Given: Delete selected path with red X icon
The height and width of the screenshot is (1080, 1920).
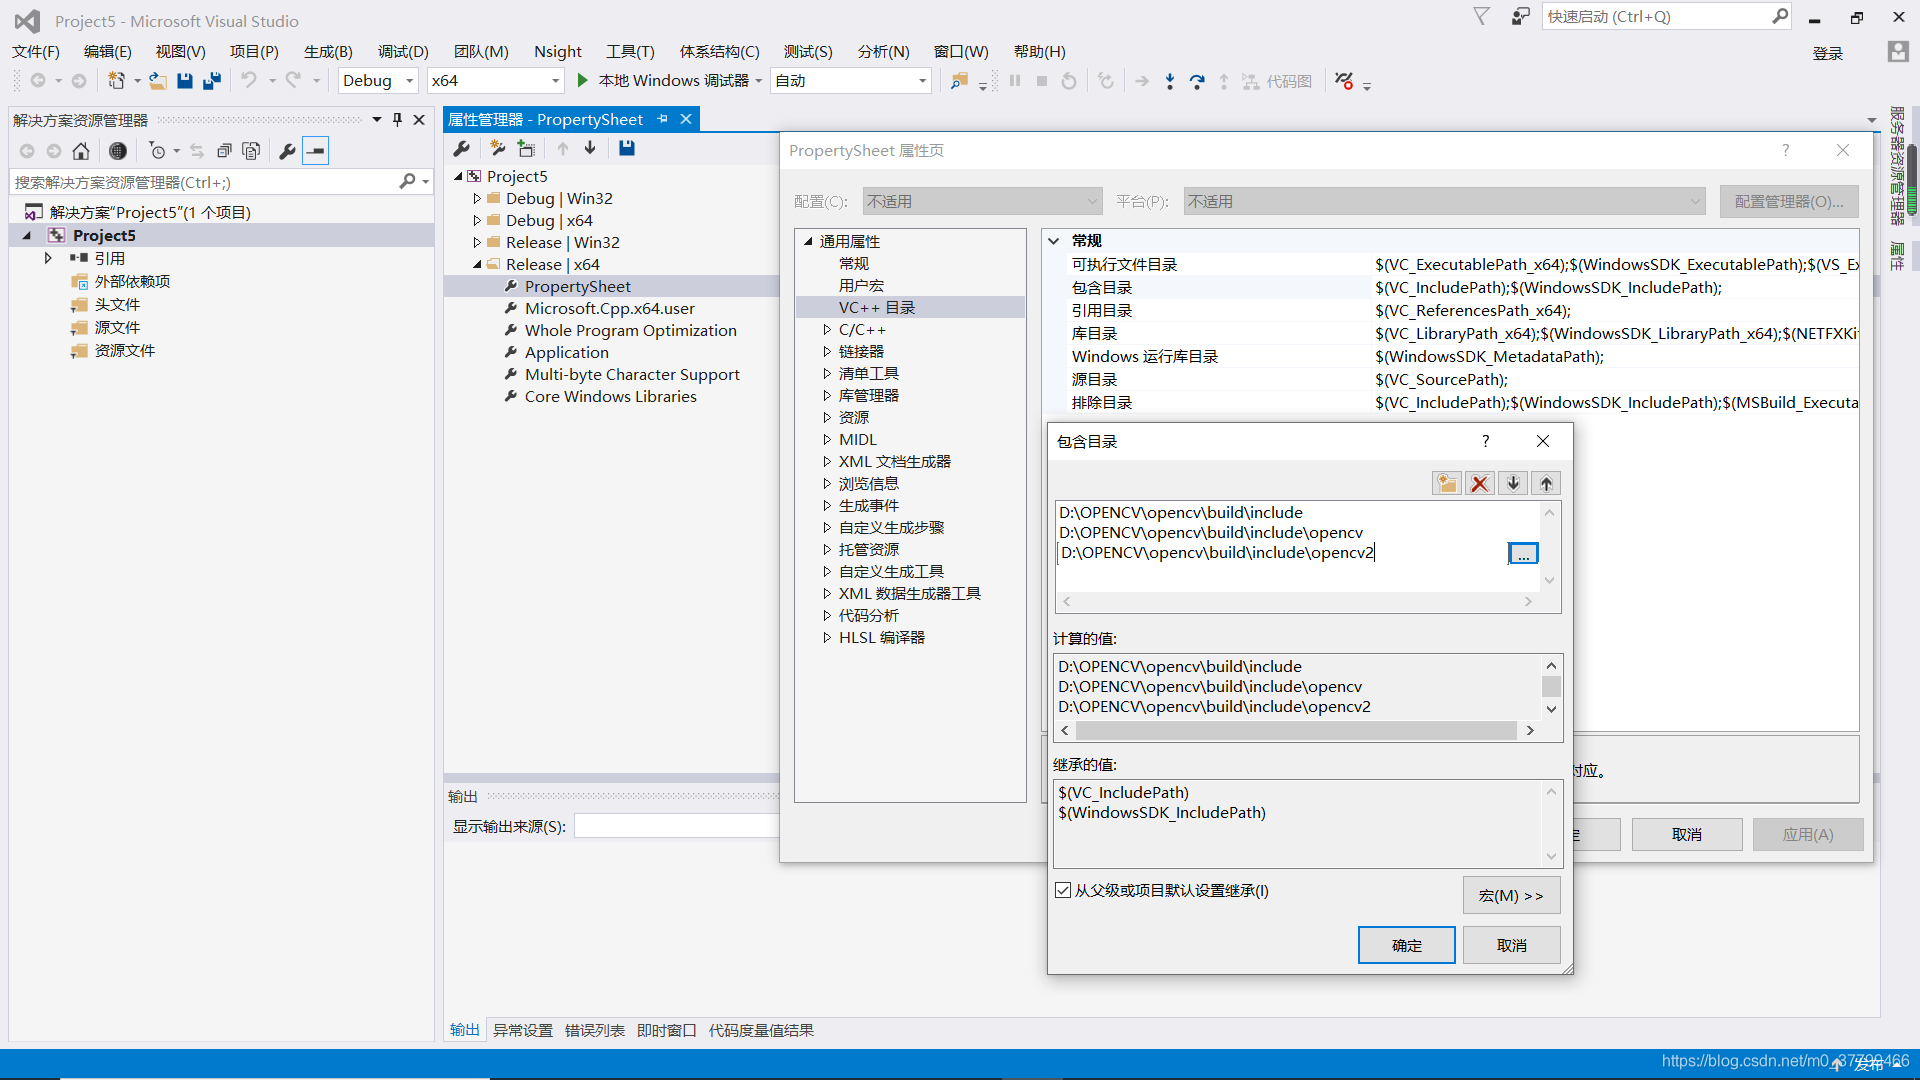Looking at the screenshot, I should 1480,484.
